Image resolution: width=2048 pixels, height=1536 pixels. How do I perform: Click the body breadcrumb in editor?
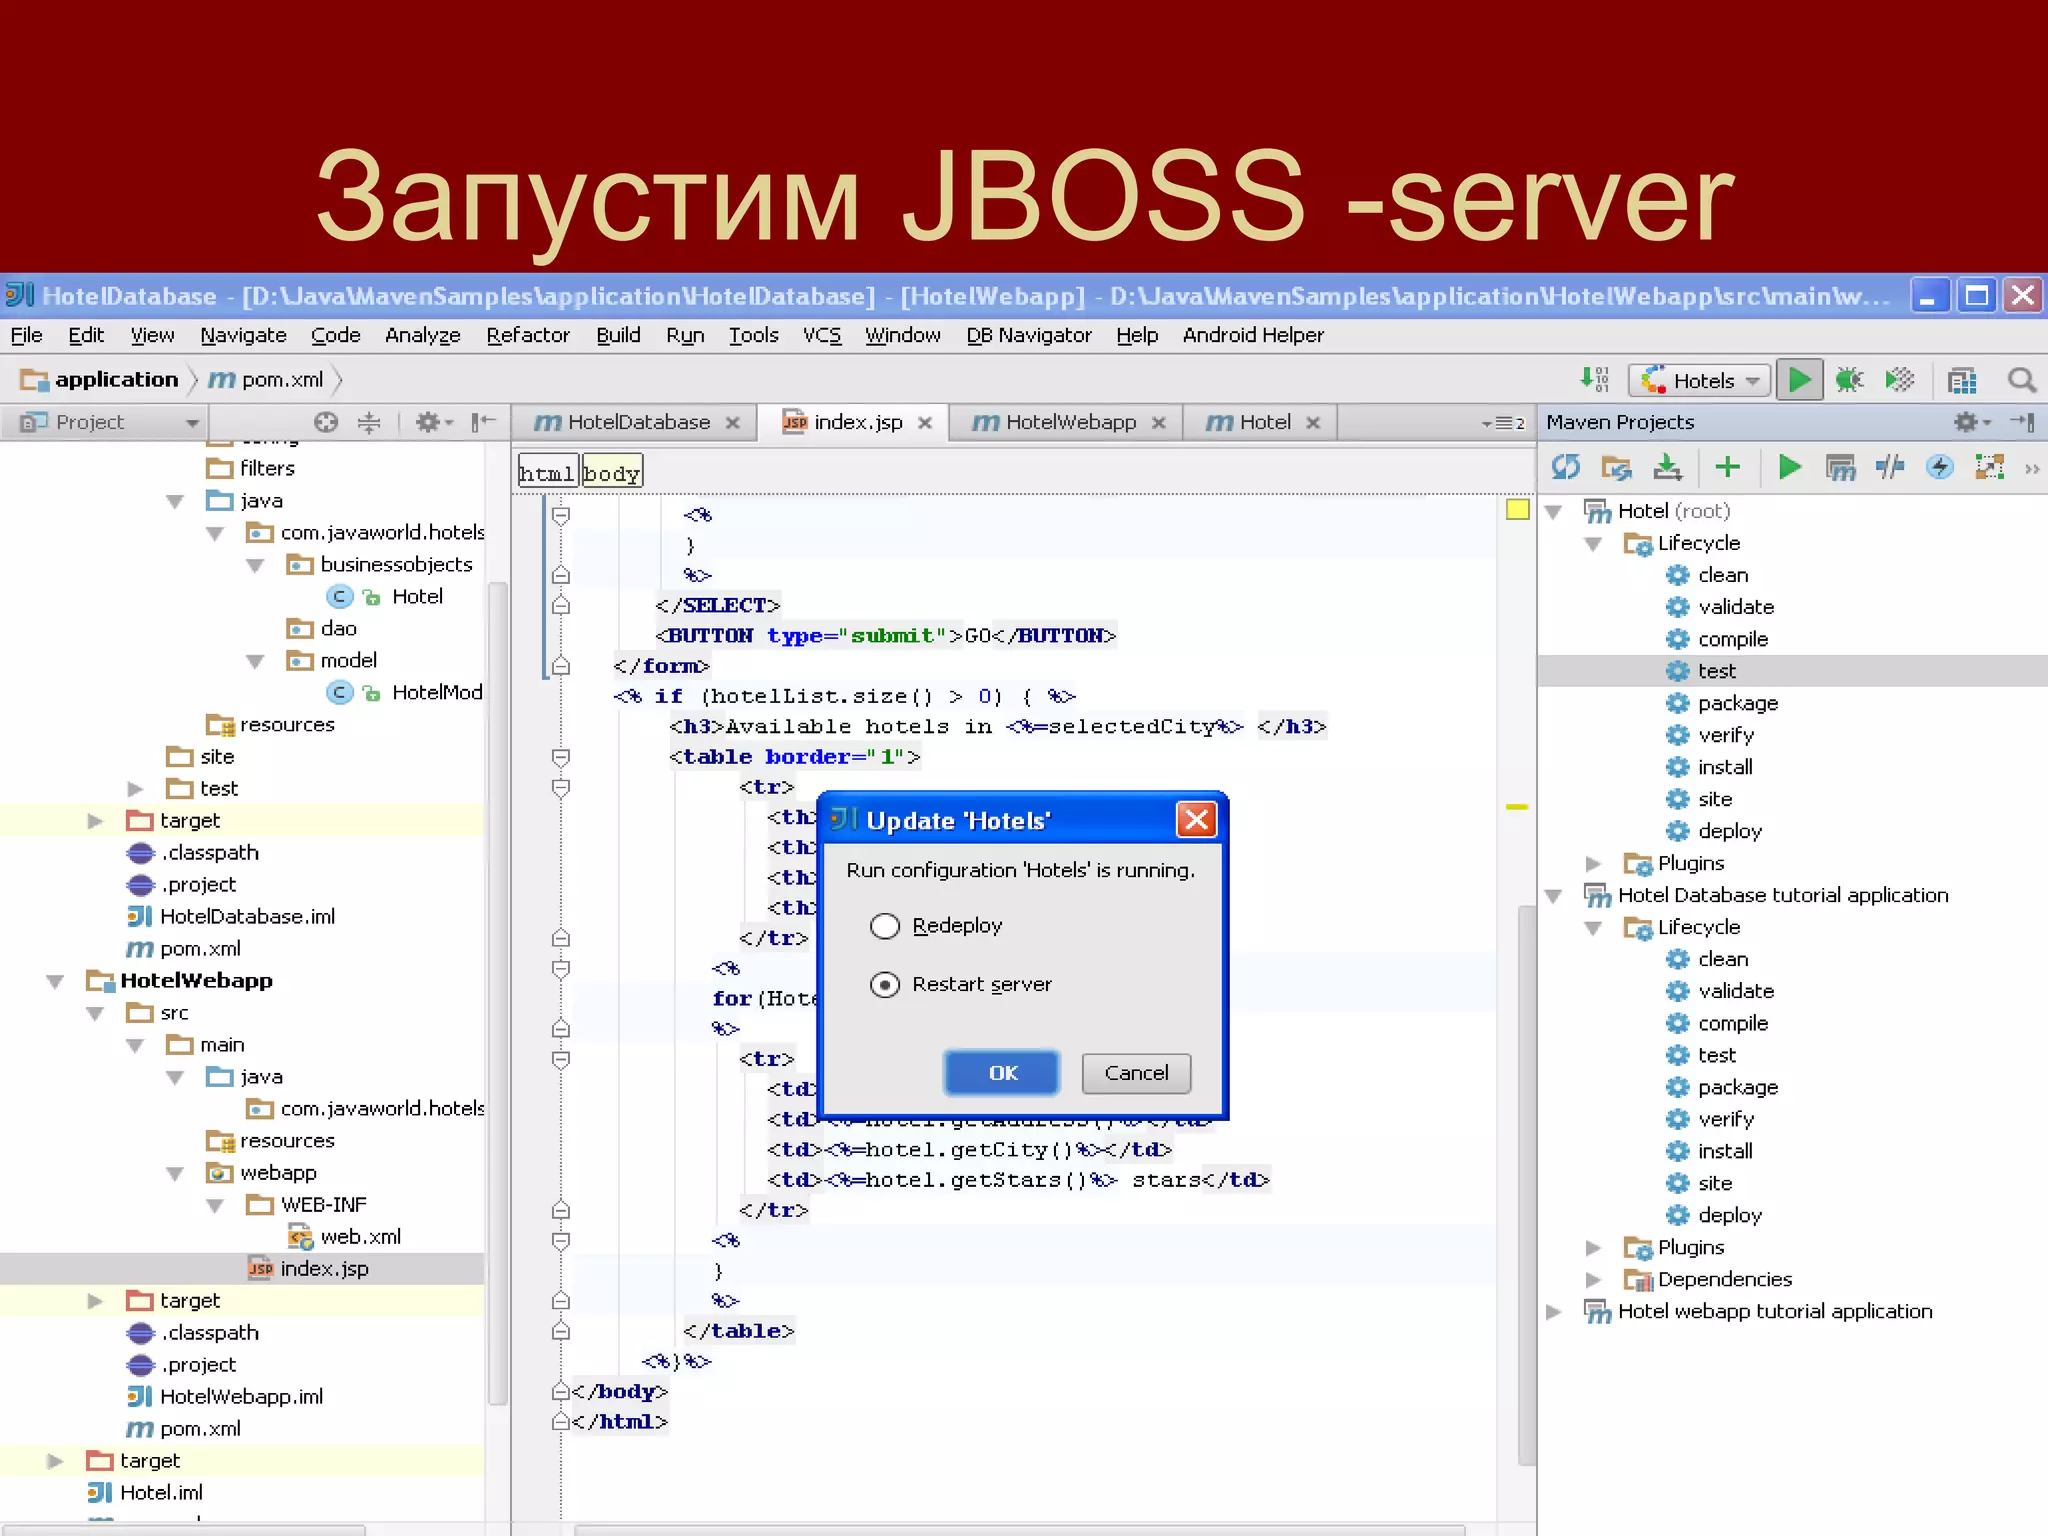coord(611,472)
